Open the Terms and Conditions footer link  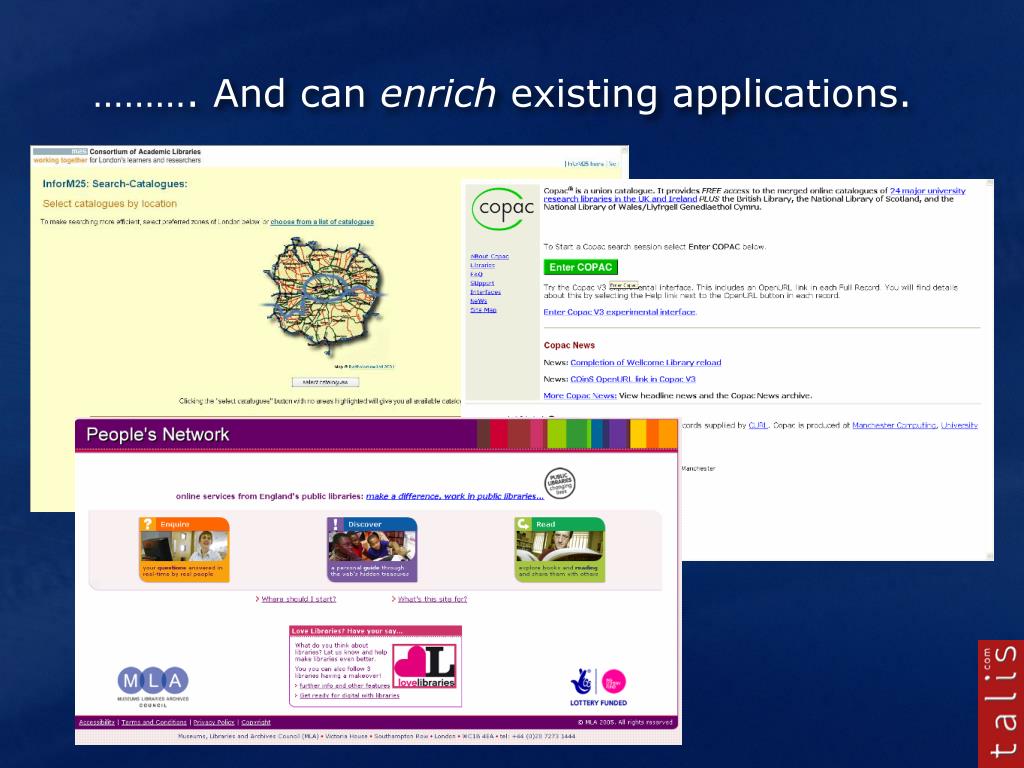(153, 722)
